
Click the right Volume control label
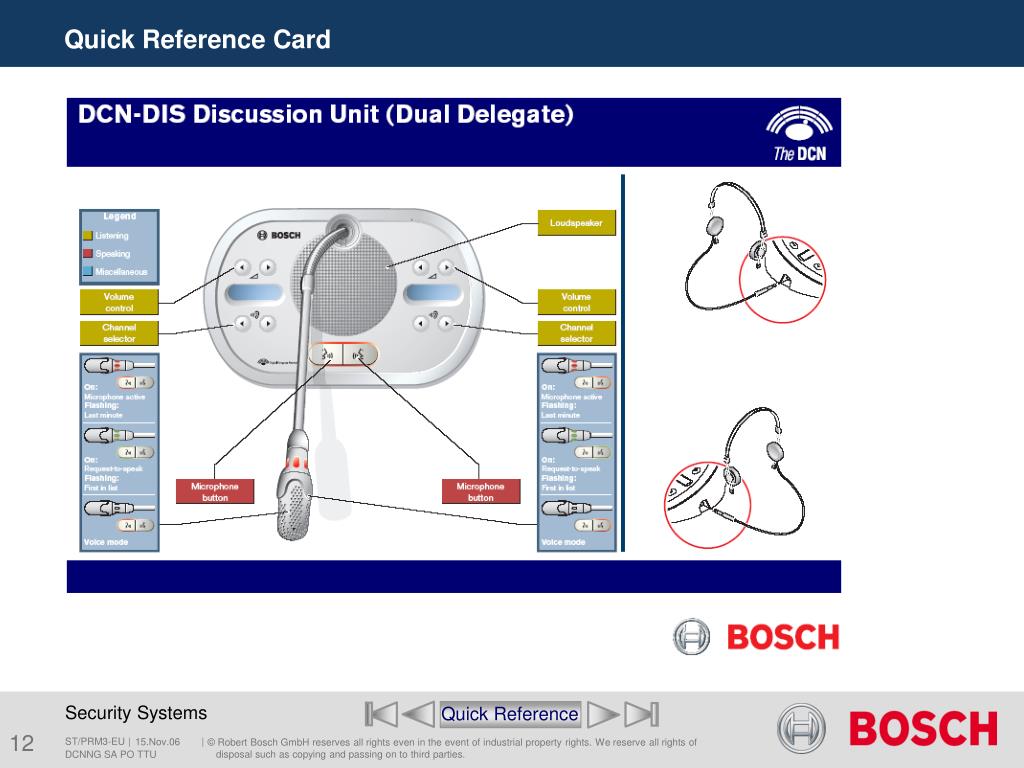click(x=576, y=302)
